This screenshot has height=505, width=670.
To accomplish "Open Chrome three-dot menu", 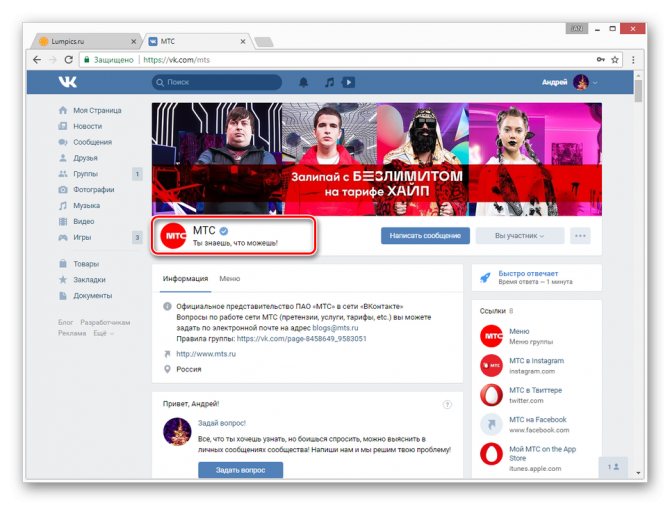I will tap(633, 60).
